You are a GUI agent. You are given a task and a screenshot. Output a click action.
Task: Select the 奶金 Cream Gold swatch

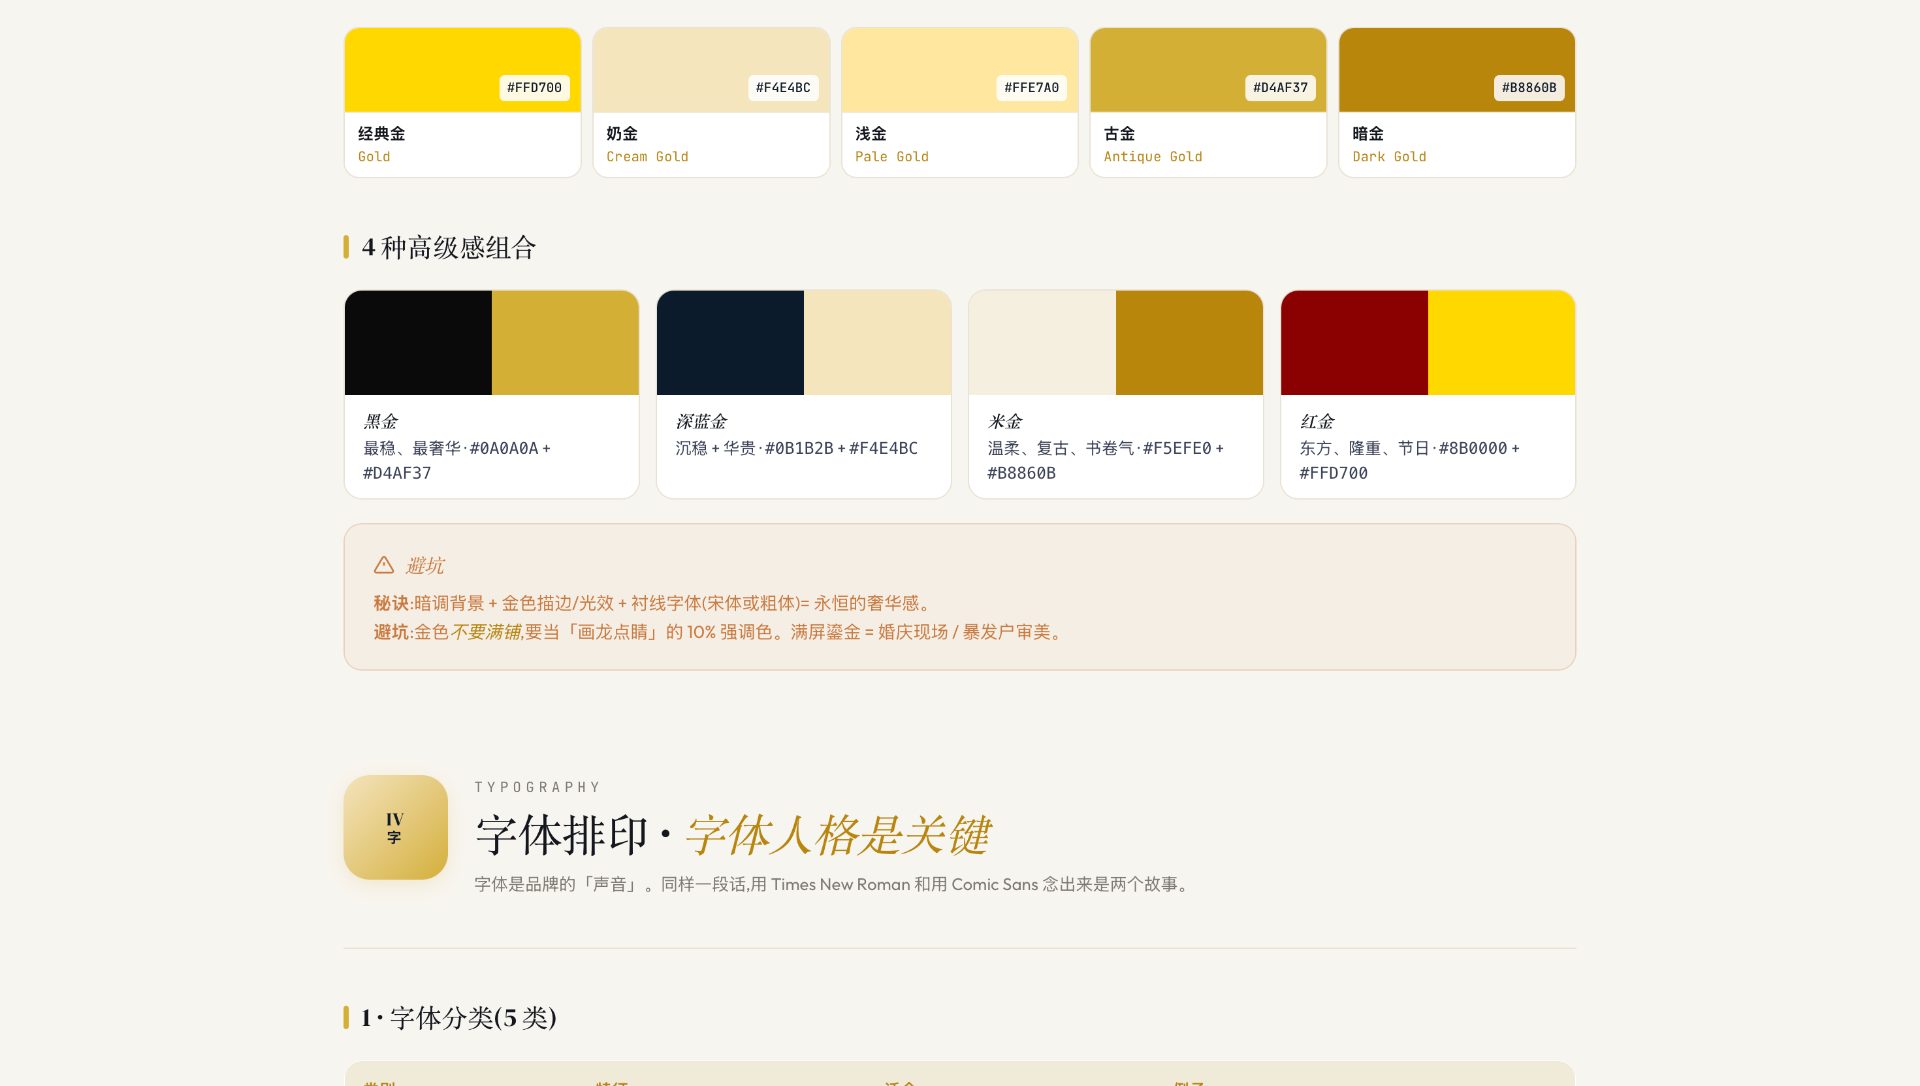(x=711, y=103)
